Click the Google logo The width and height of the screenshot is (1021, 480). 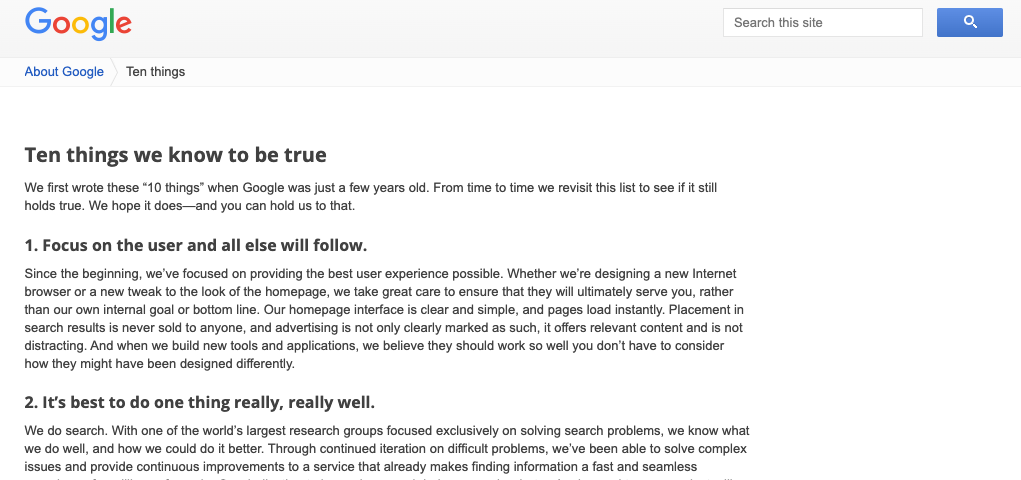(78, 24)
